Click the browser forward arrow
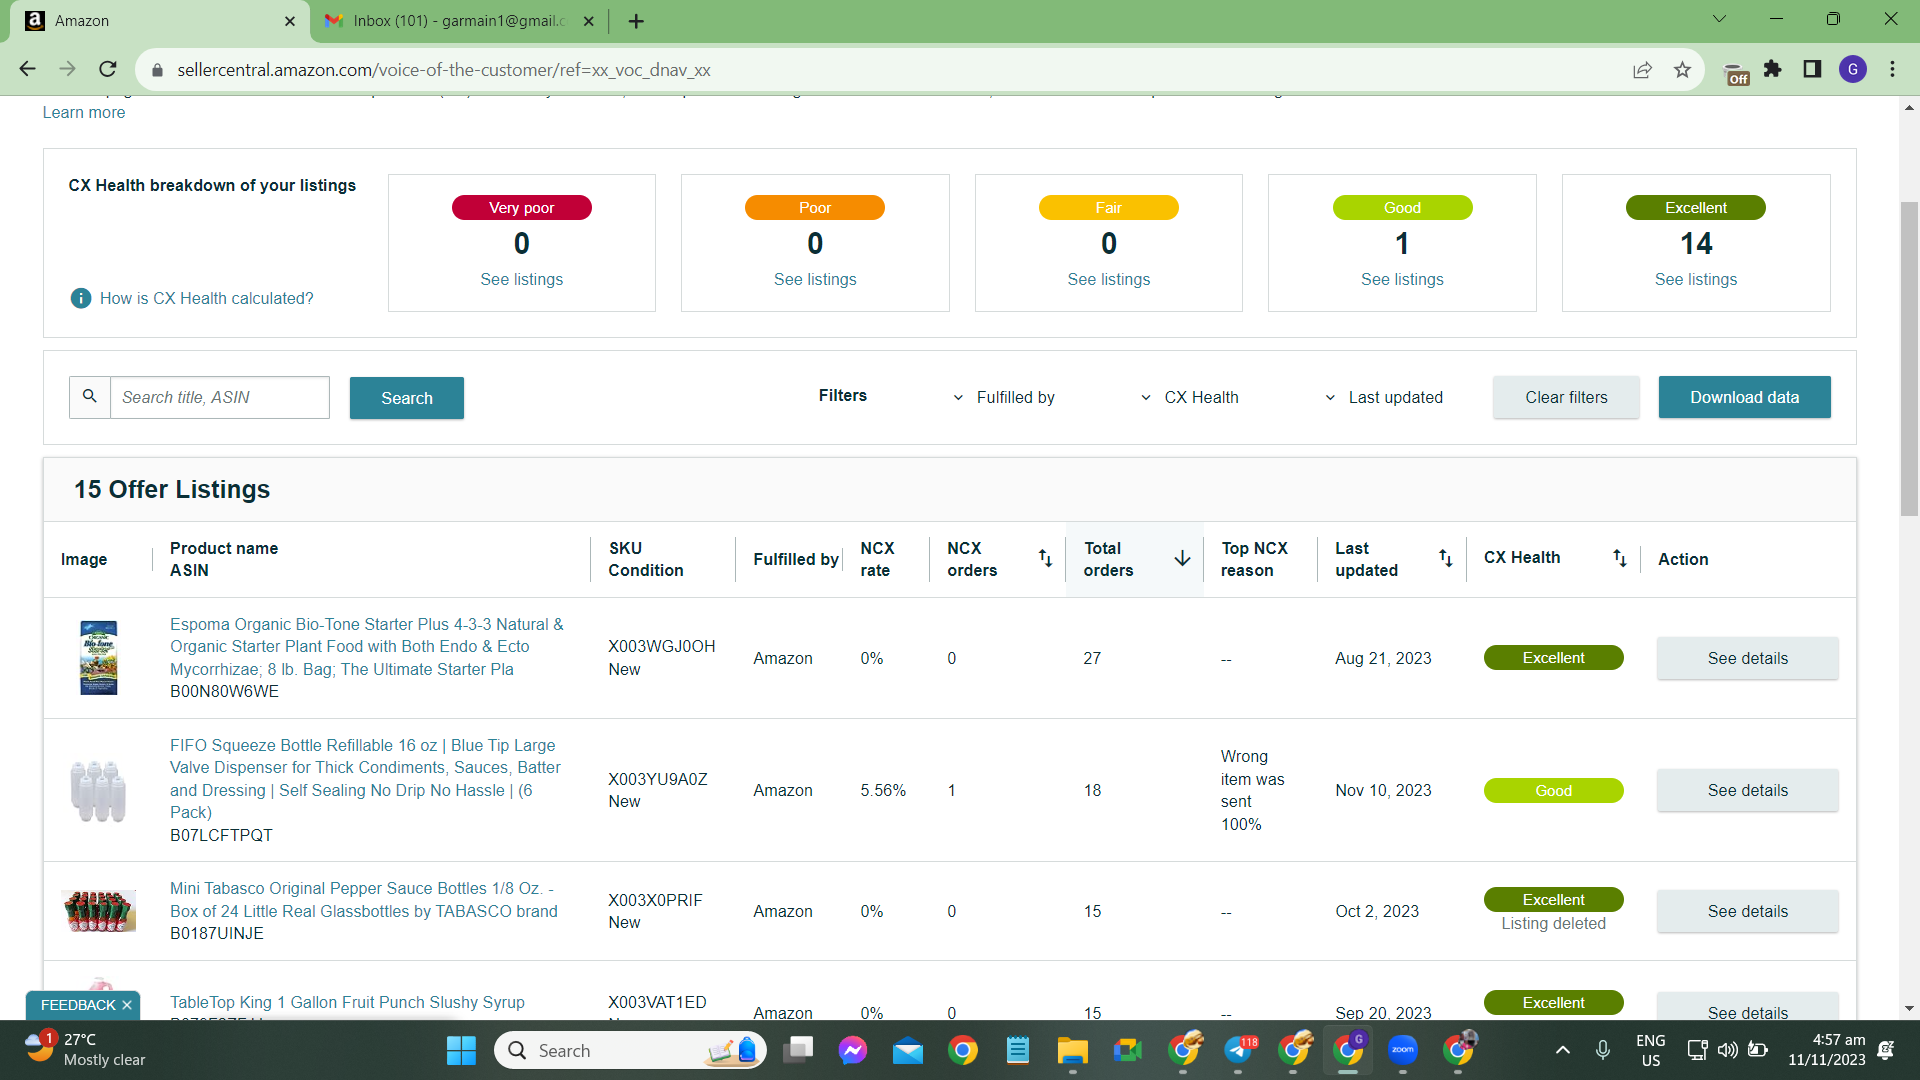Image resolution: width=1920 pixels, height=1080 pixels. (67, 69)
